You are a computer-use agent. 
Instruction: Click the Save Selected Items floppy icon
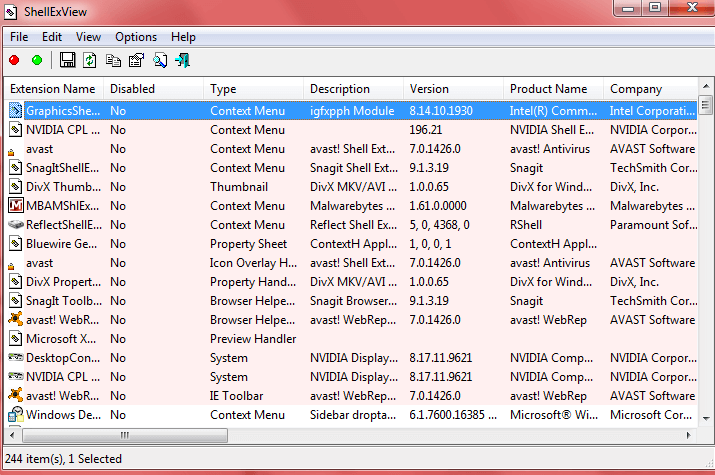click(67, 60)
